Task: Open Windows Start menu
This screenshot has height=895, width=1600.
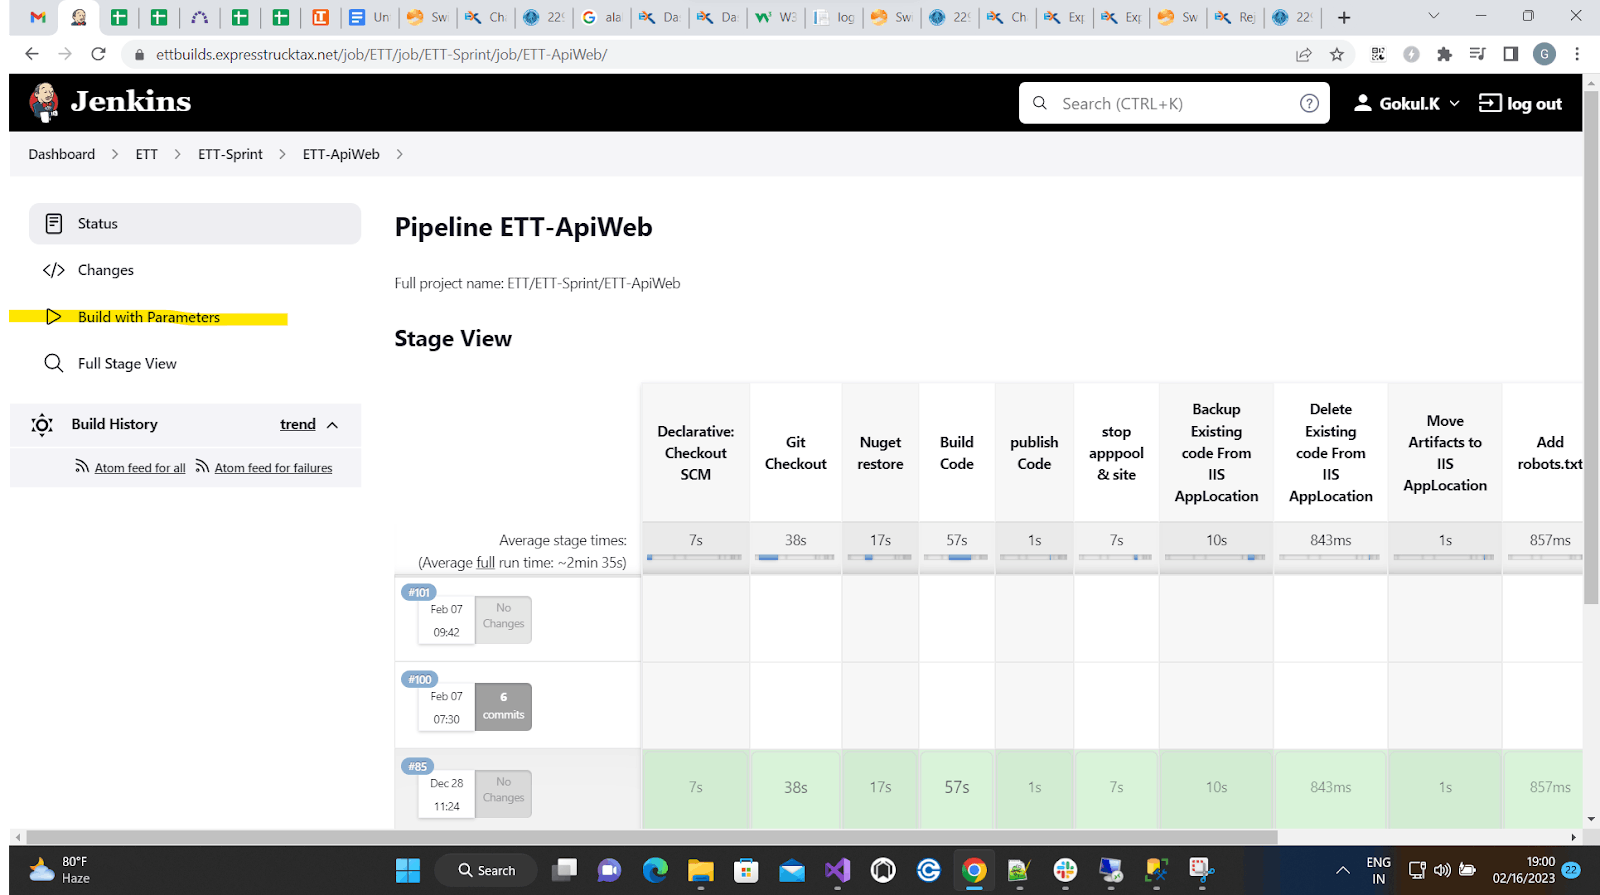Action: pos(408,870)
